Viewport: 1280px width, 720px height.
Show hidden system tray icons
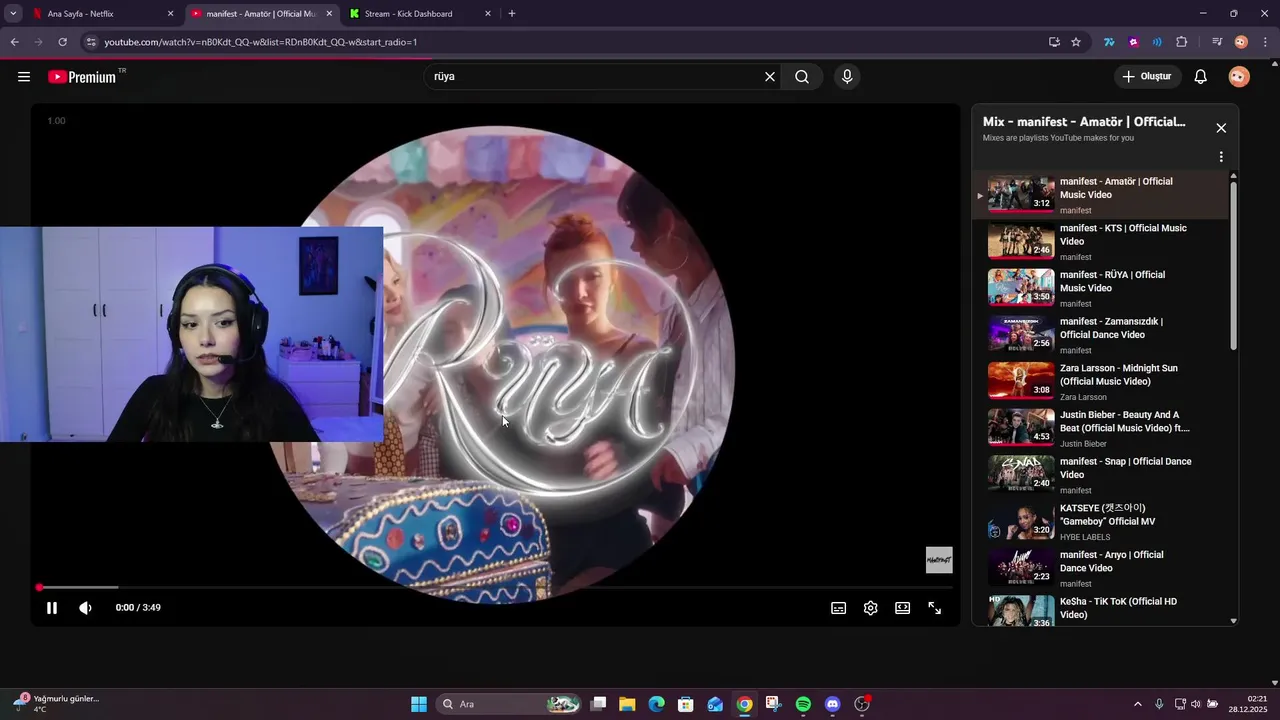[1137, 704]
